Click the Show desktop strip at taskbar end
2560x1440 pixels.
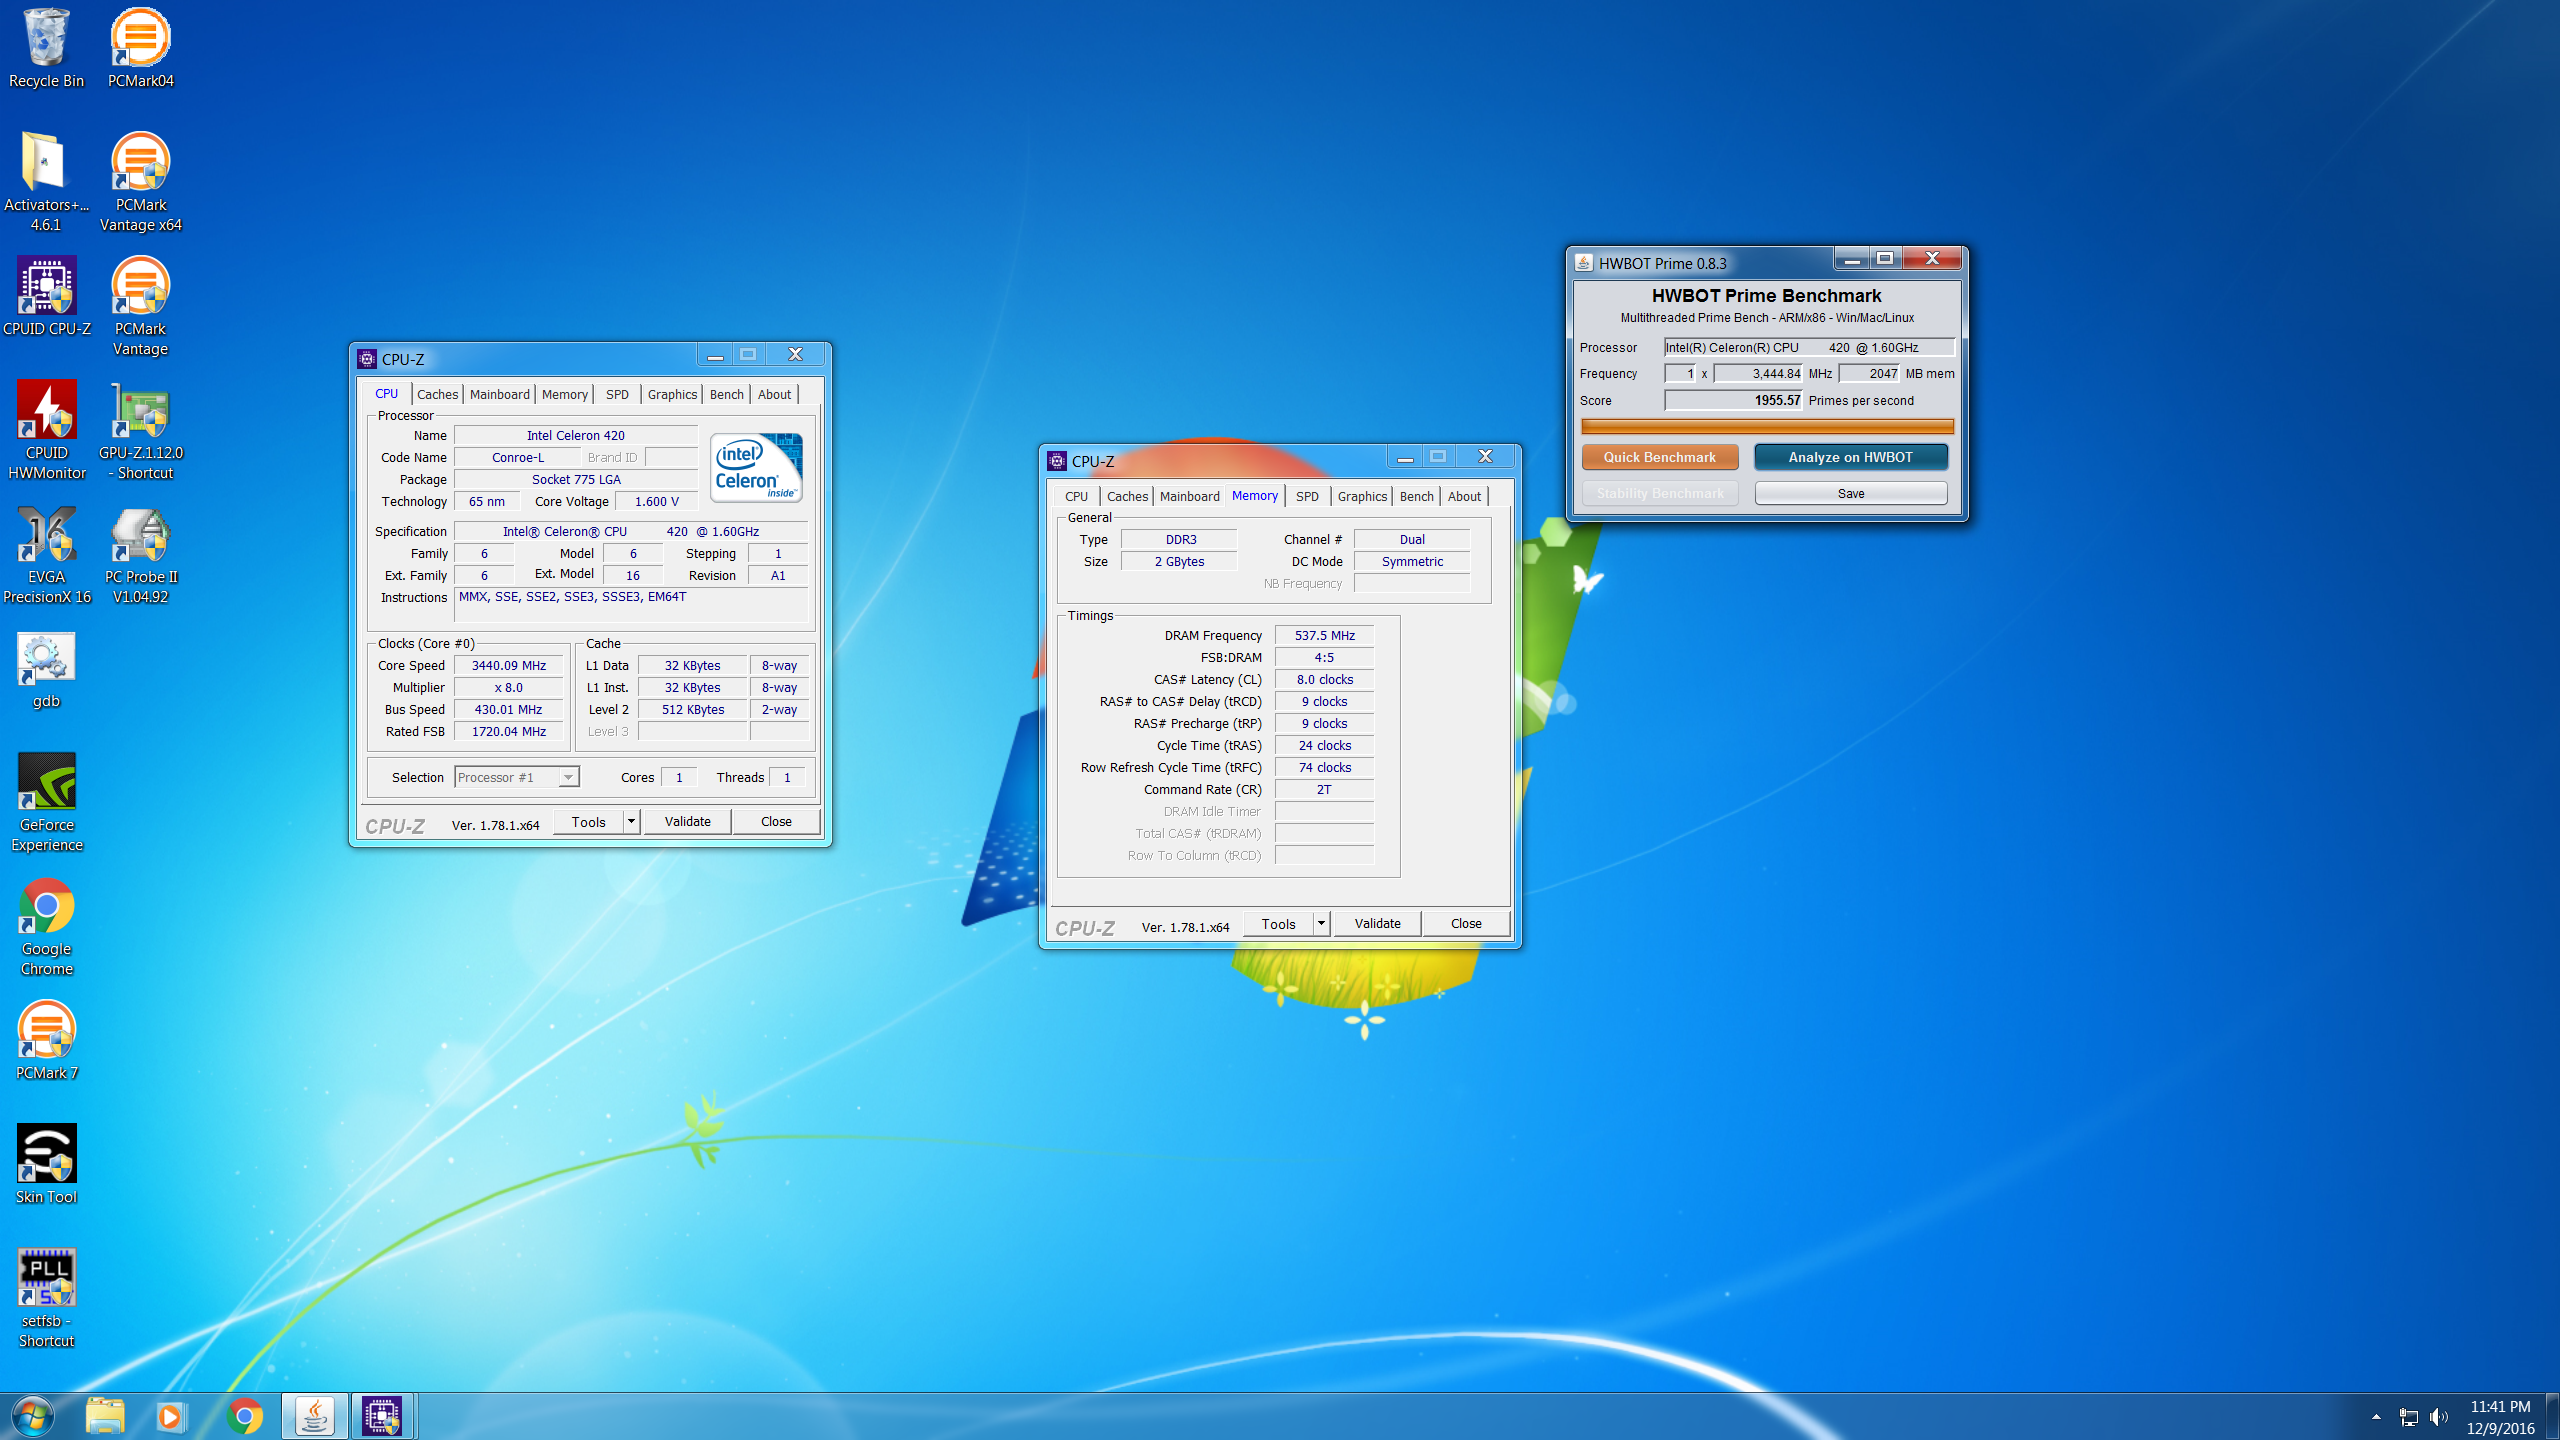(x=2553, y=1416)
